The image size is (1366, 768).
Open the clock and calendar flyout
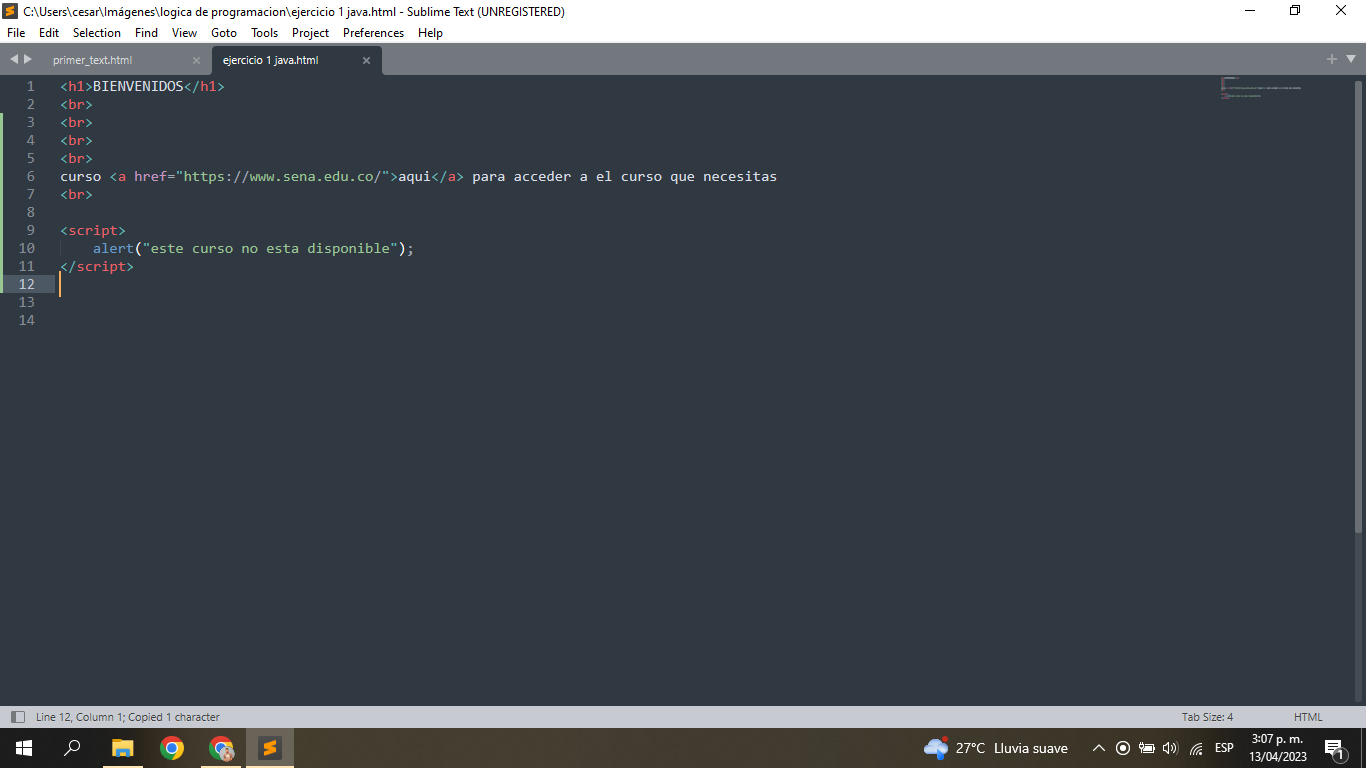point(1277,748)
